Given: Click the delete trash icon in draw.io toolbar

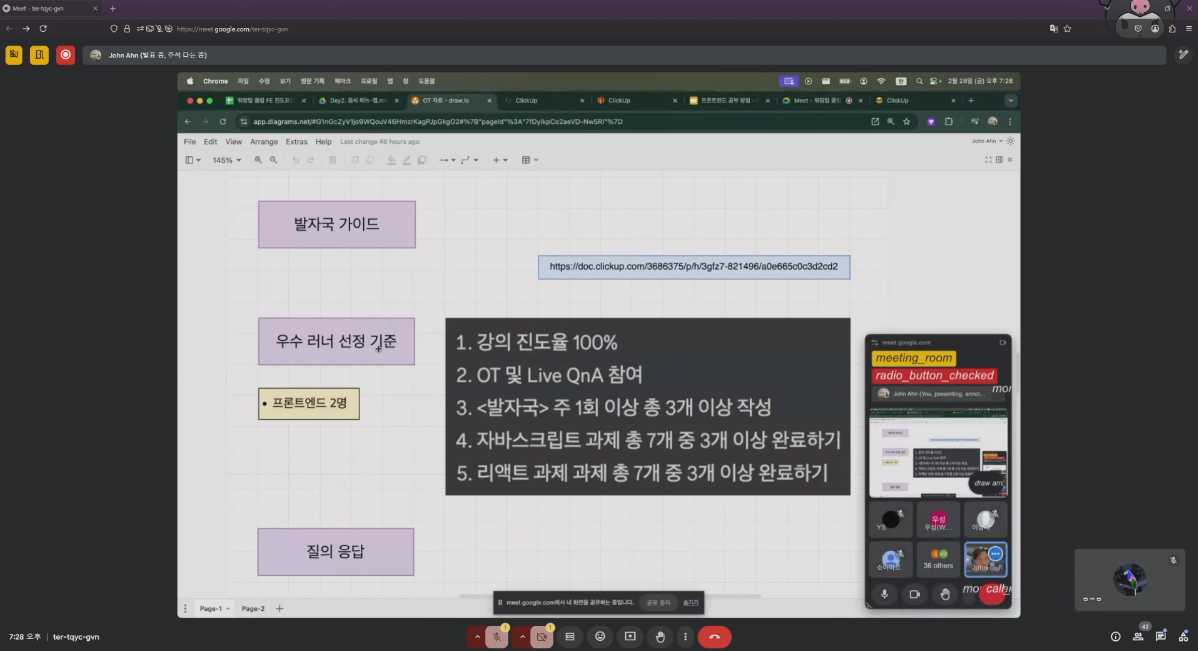Looking at the screenshot, I should [332, 160].
